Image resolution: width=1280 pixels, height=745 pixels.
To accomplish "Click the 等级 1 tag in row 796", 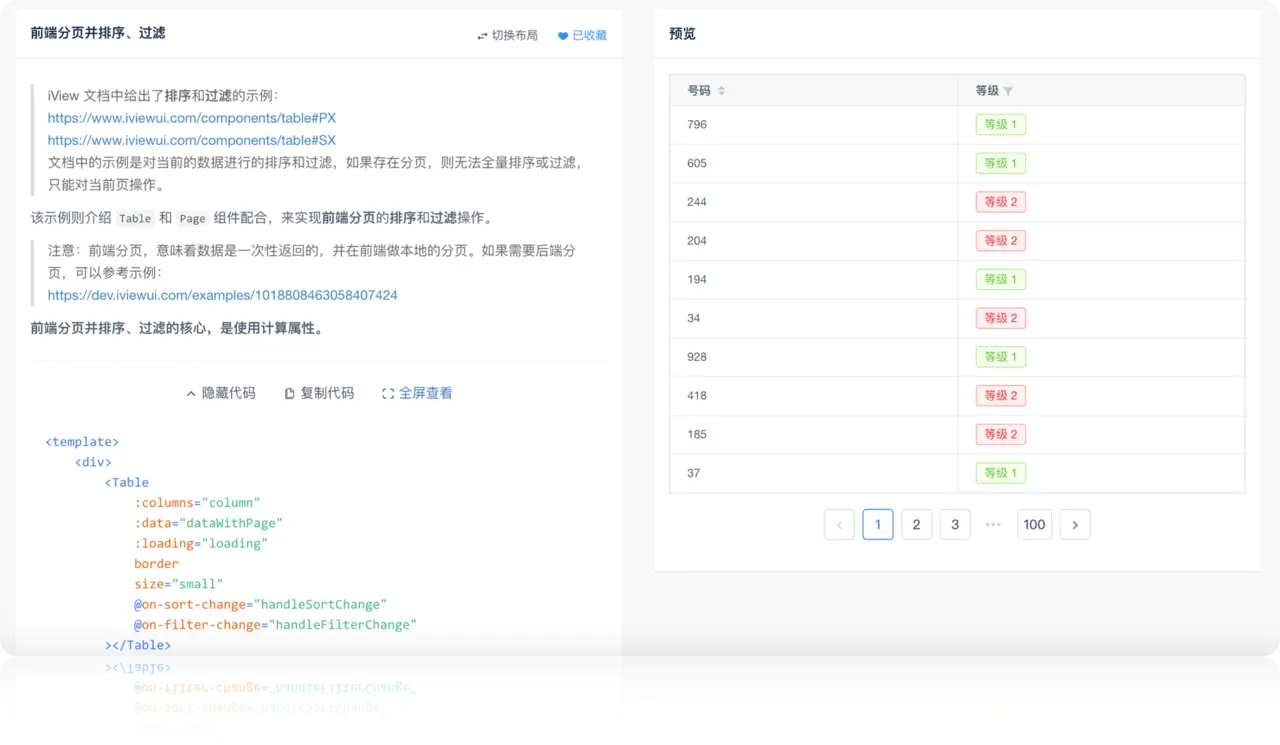I will [x=1001, y=125].
